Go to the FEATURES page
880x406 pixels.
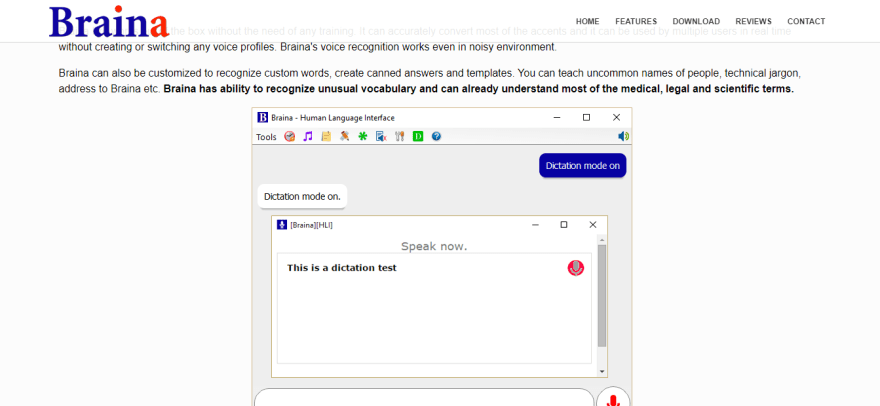point(636,21)
